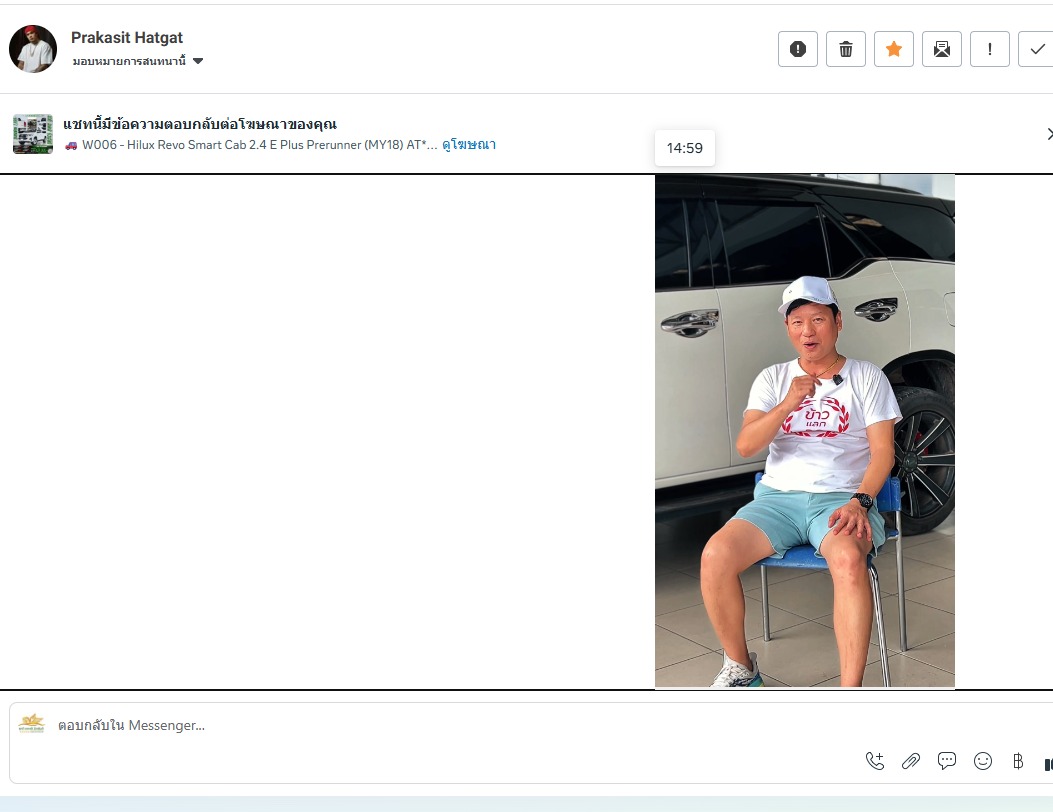The image size is (1053, 812).
Task: Delete conversation using the trash icon
Action: click(845, 49)
